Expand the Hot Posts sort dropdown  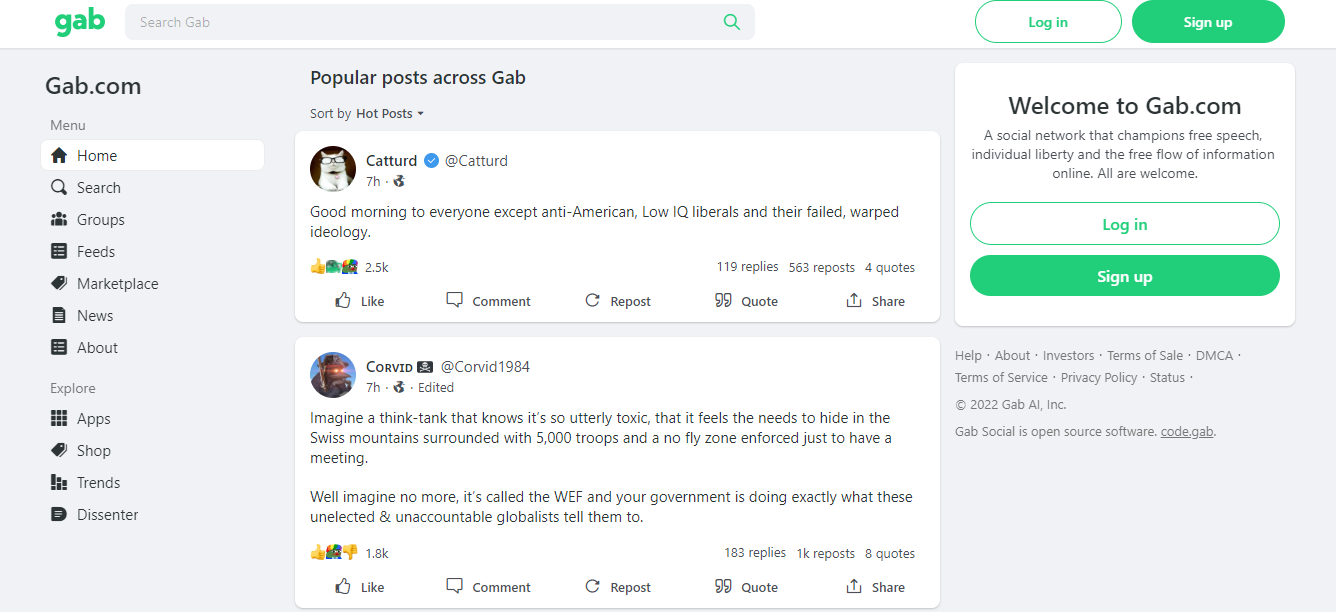[390, 114]
